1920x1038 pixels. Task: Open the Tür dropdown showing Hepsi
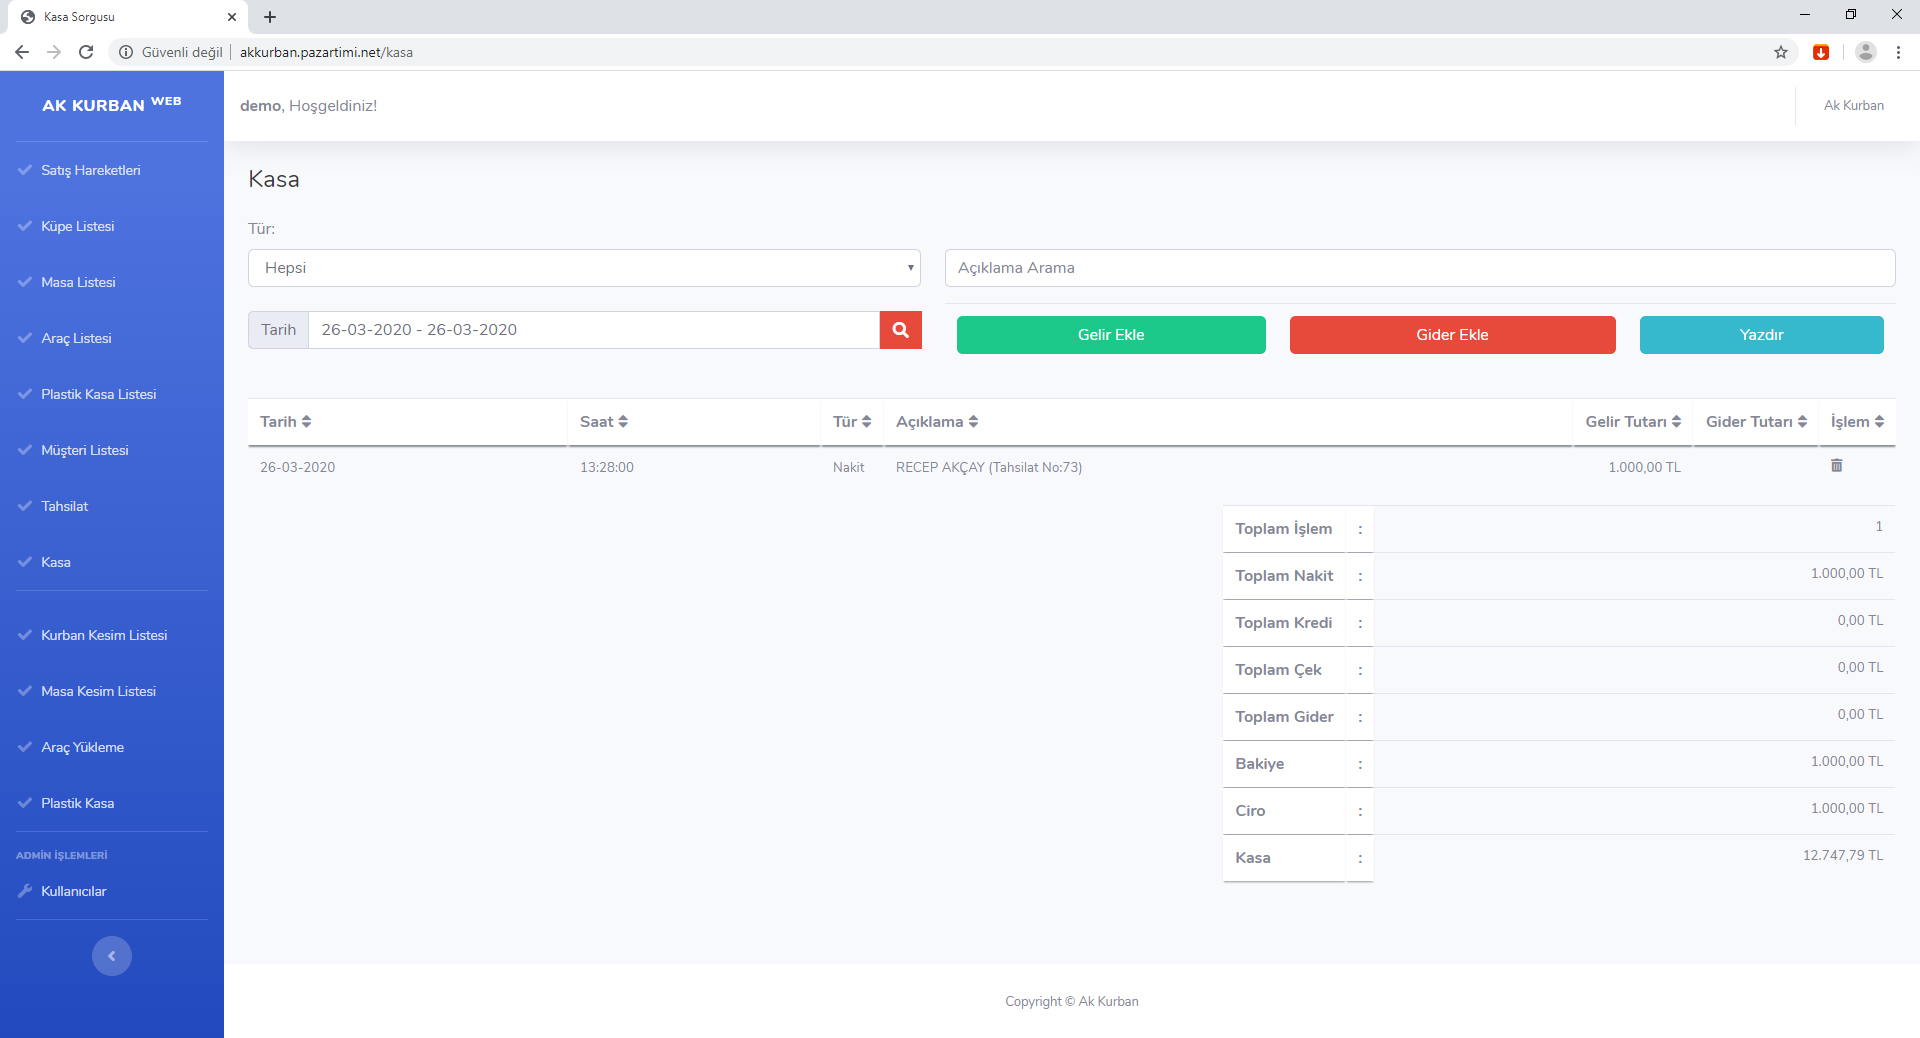click(x=584, y=268)
